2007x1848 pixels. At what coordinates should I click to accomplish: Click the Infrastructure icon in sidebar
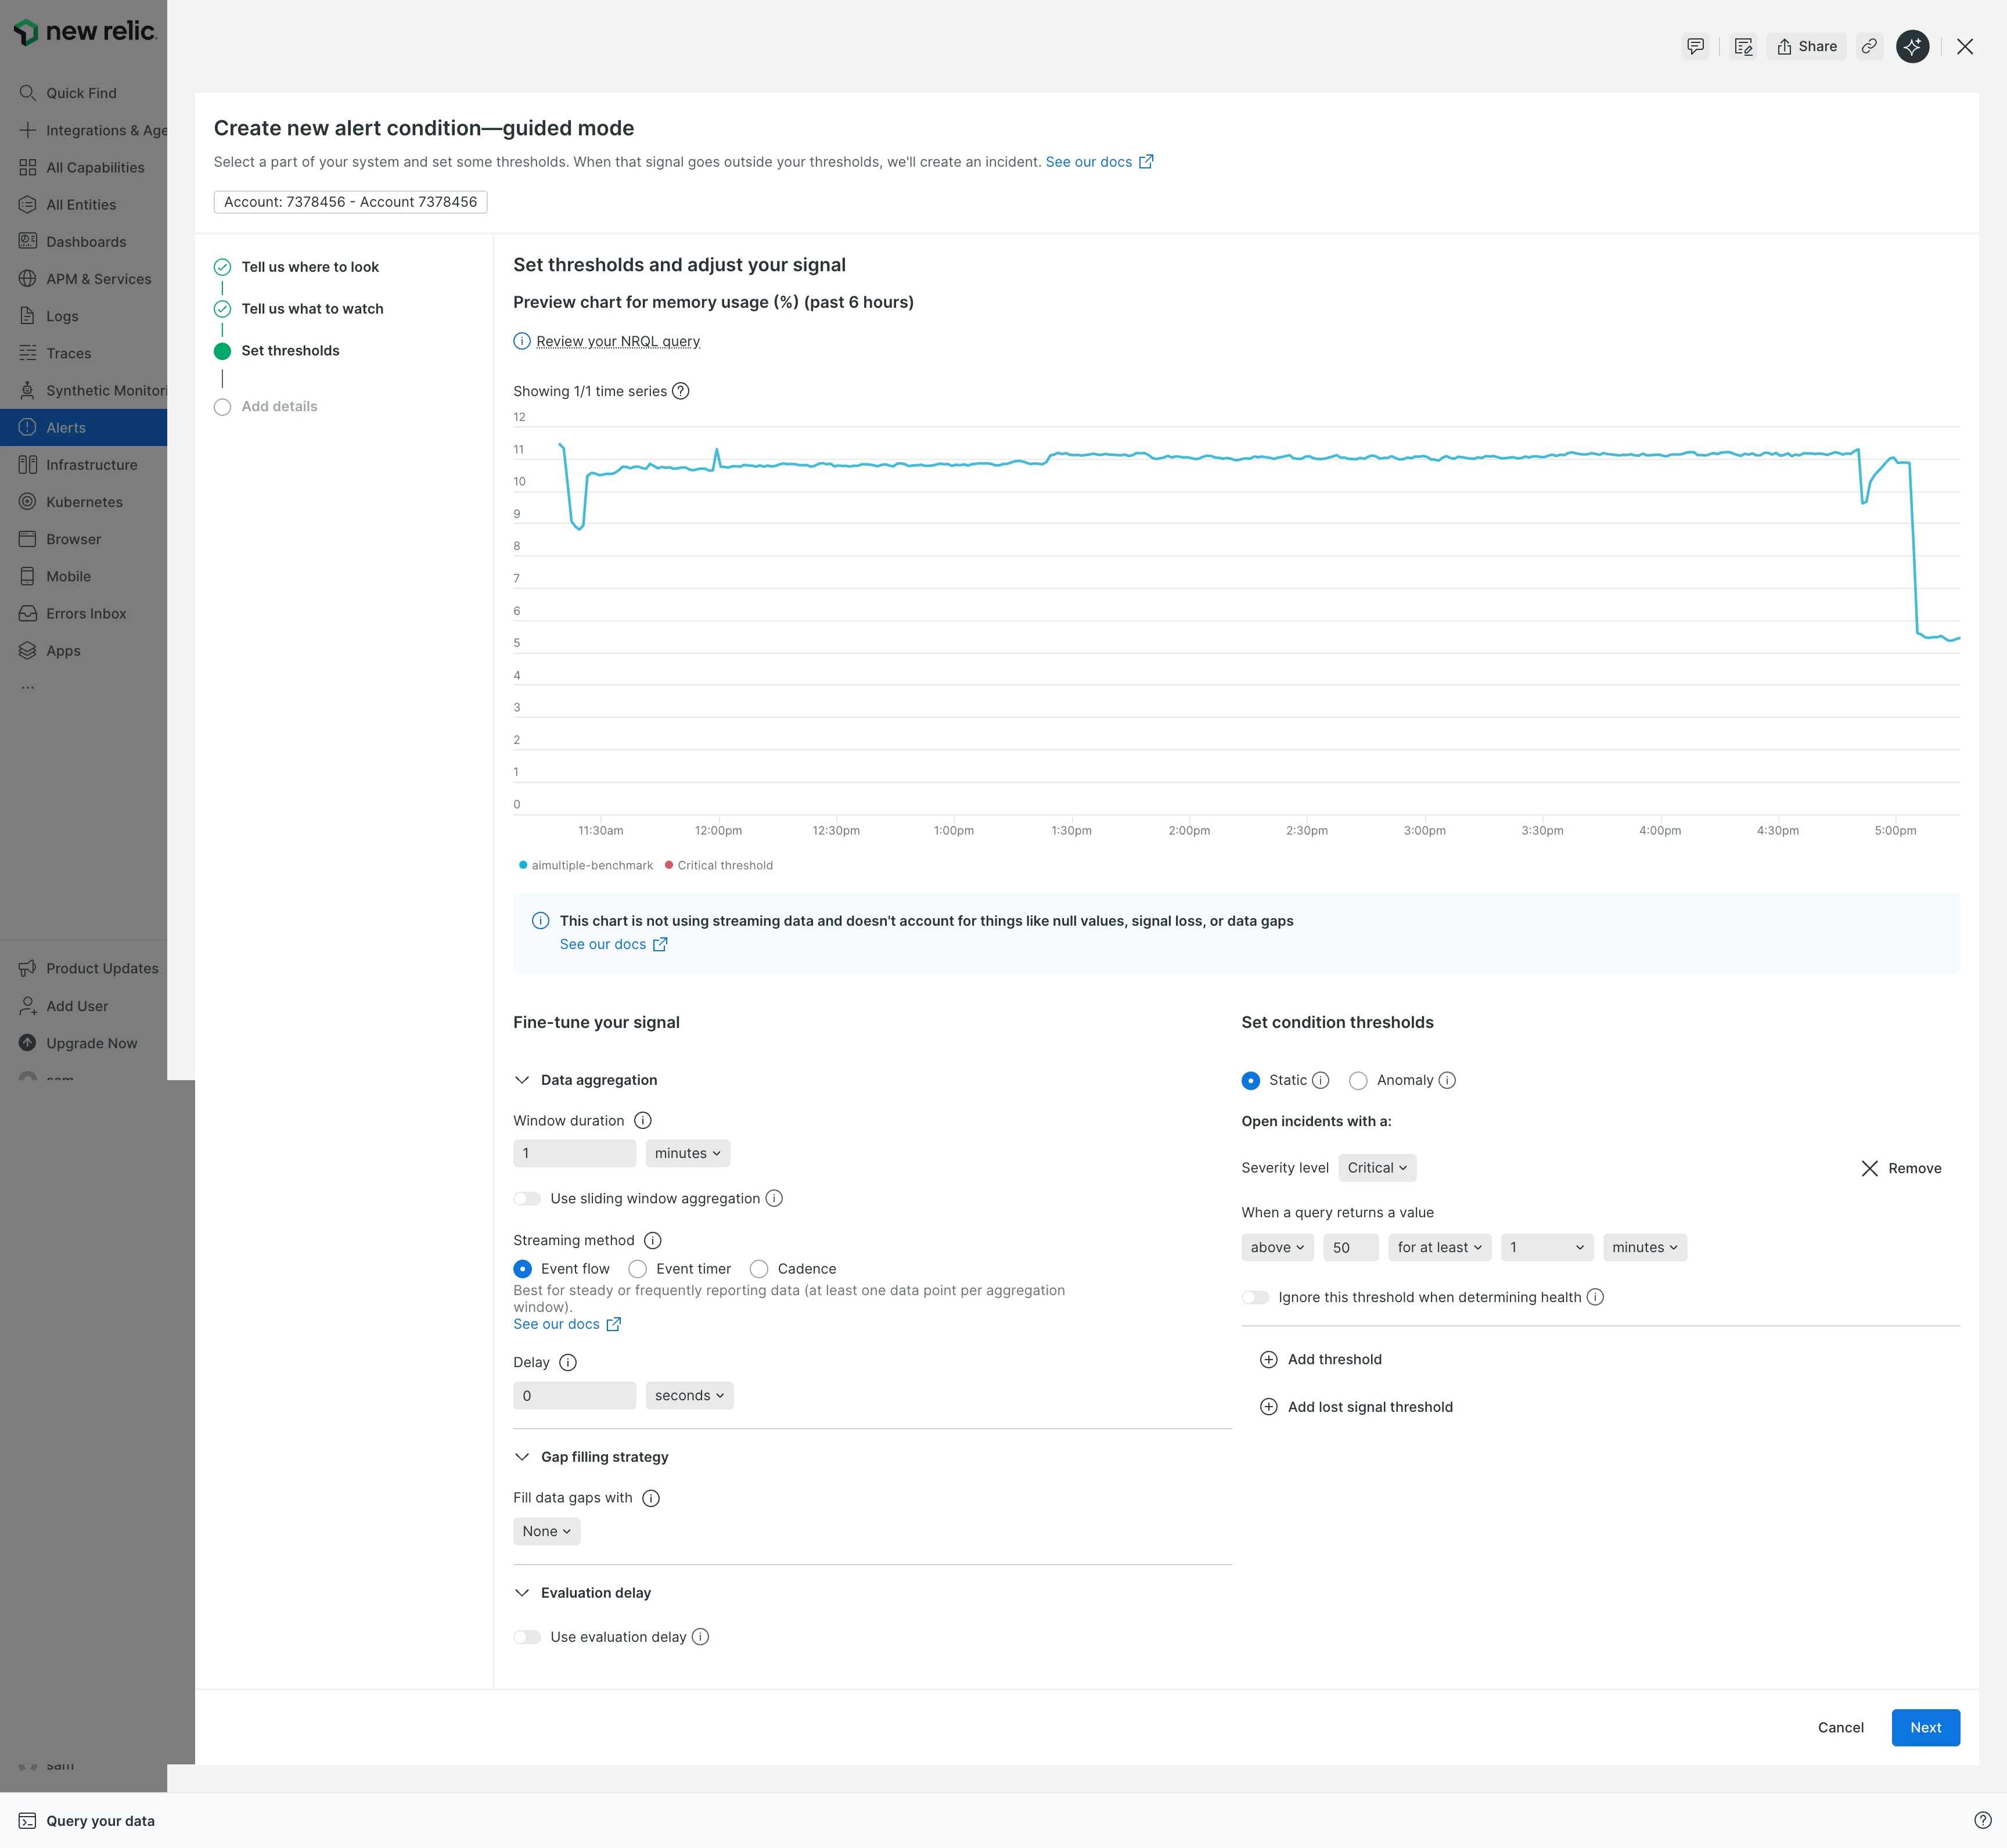[x=28, y=464]
